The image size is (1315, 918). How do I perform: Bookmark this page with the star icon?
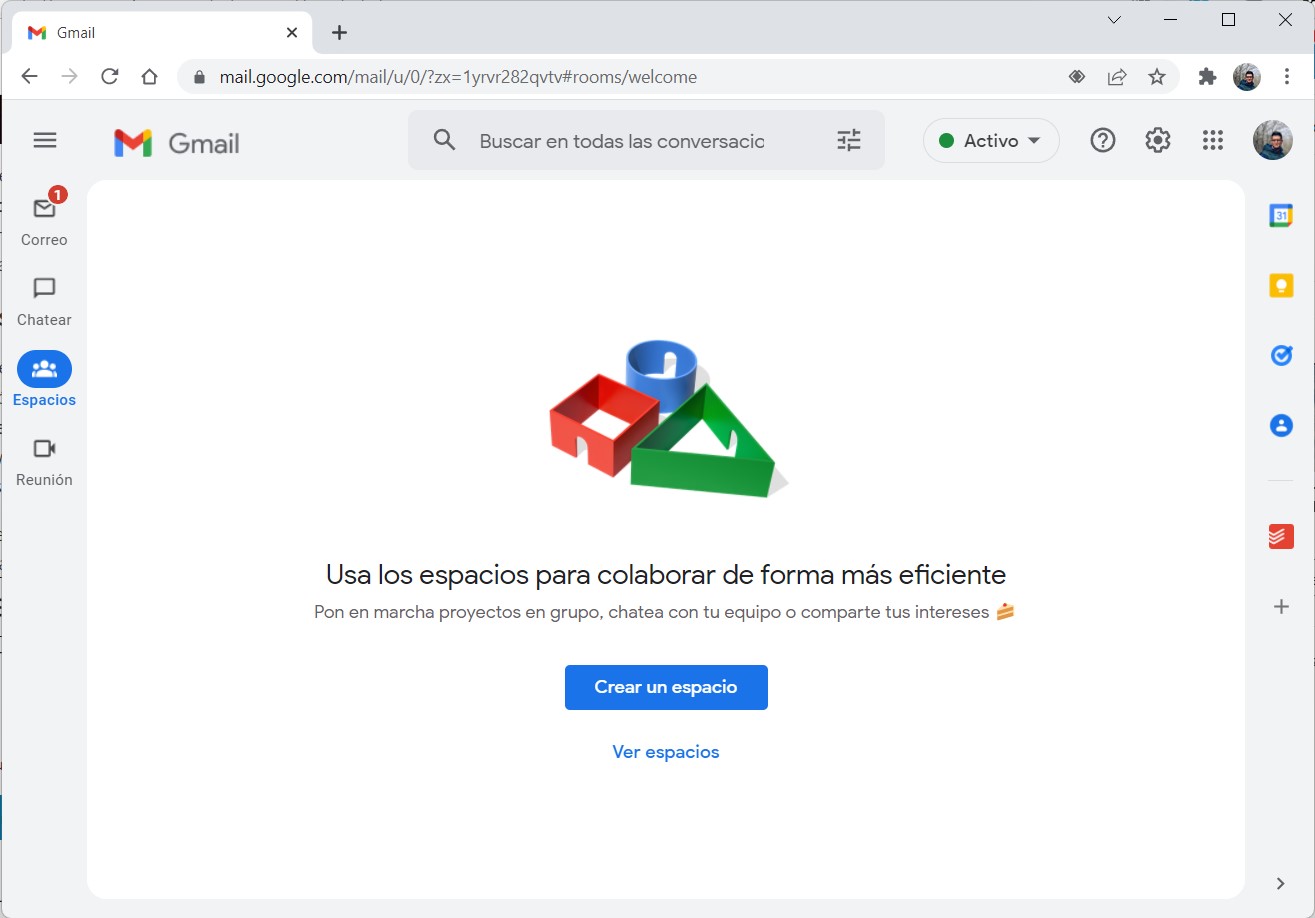[1157, 77]
